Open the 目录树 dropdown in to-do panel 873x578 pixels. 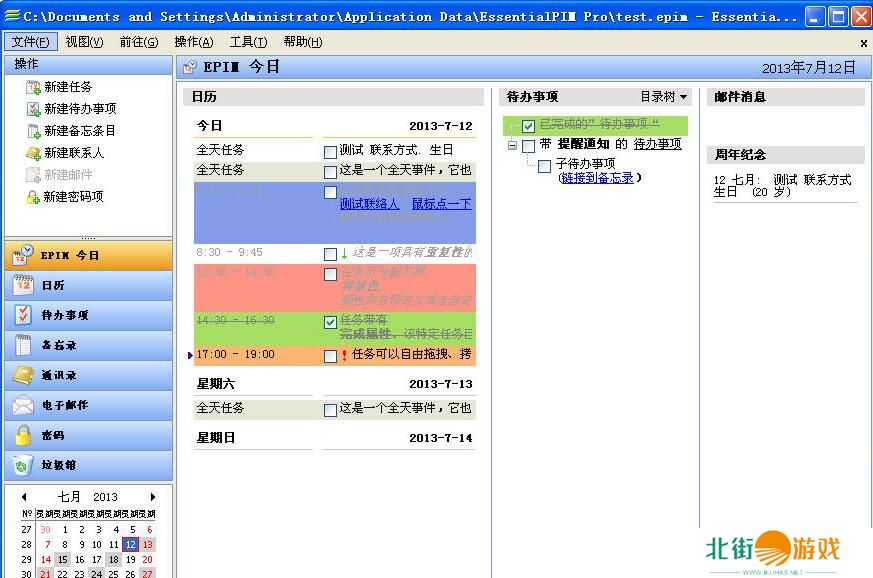[664, 97]
